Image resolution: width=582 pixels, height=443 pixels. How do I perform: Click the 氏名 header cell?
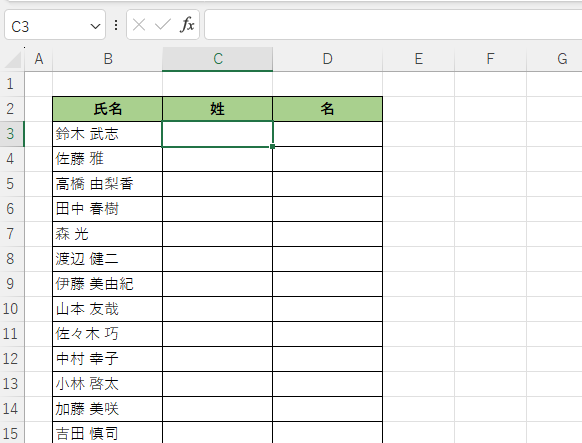click(108, 109)
